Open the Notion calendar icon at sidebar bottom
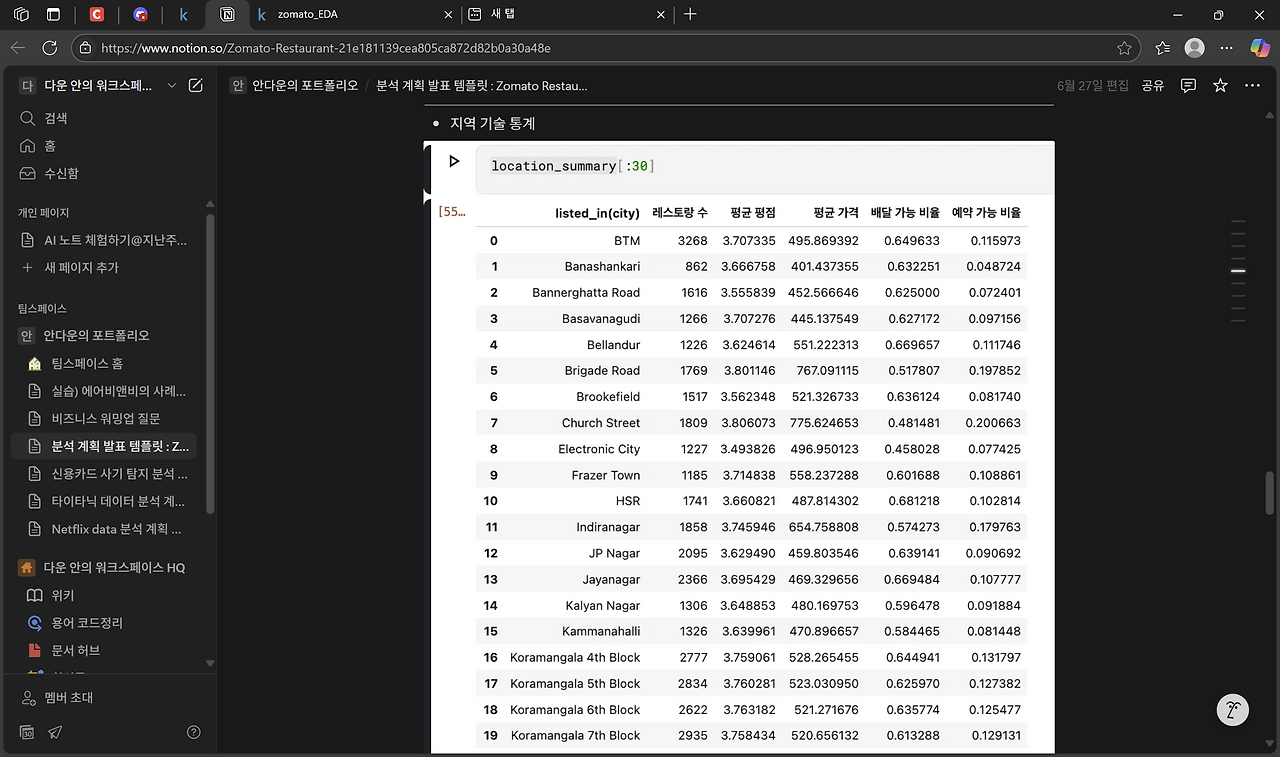1280x757 pixels. [x=27, y=732]
